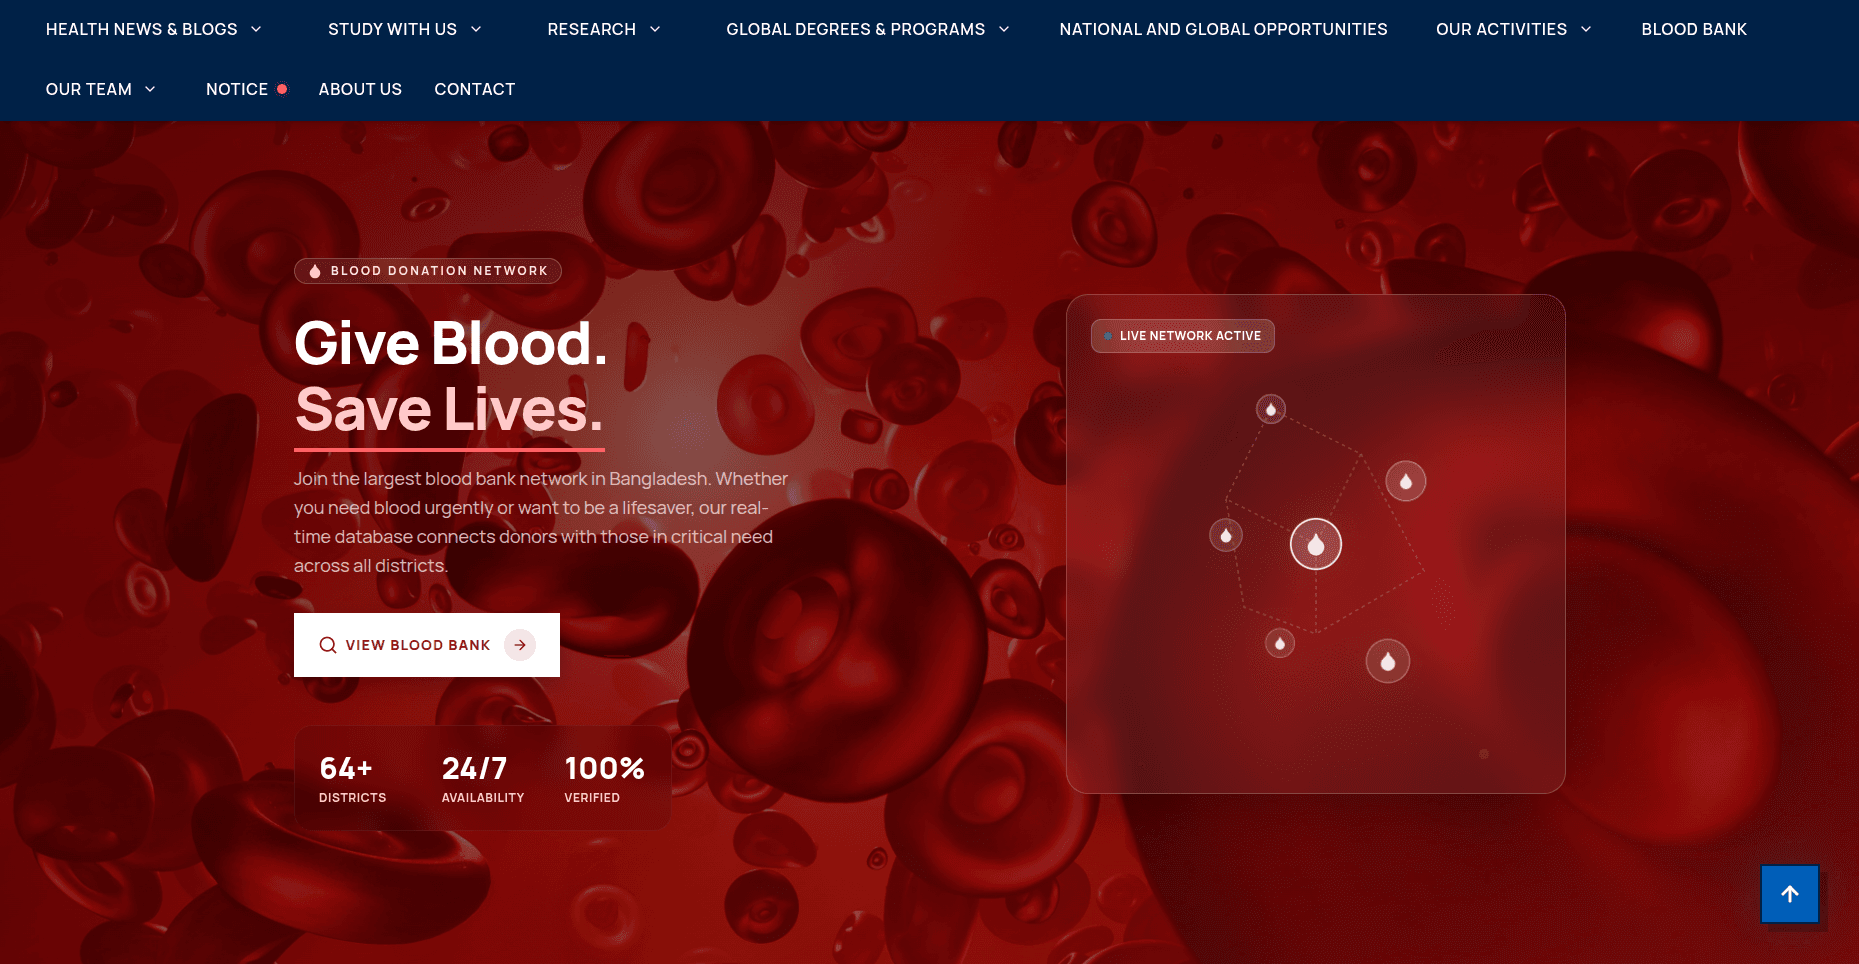Expand the Health News & Blogs chevron
Viewport: 1859px width, 964px height.
[x=256, y=29]
